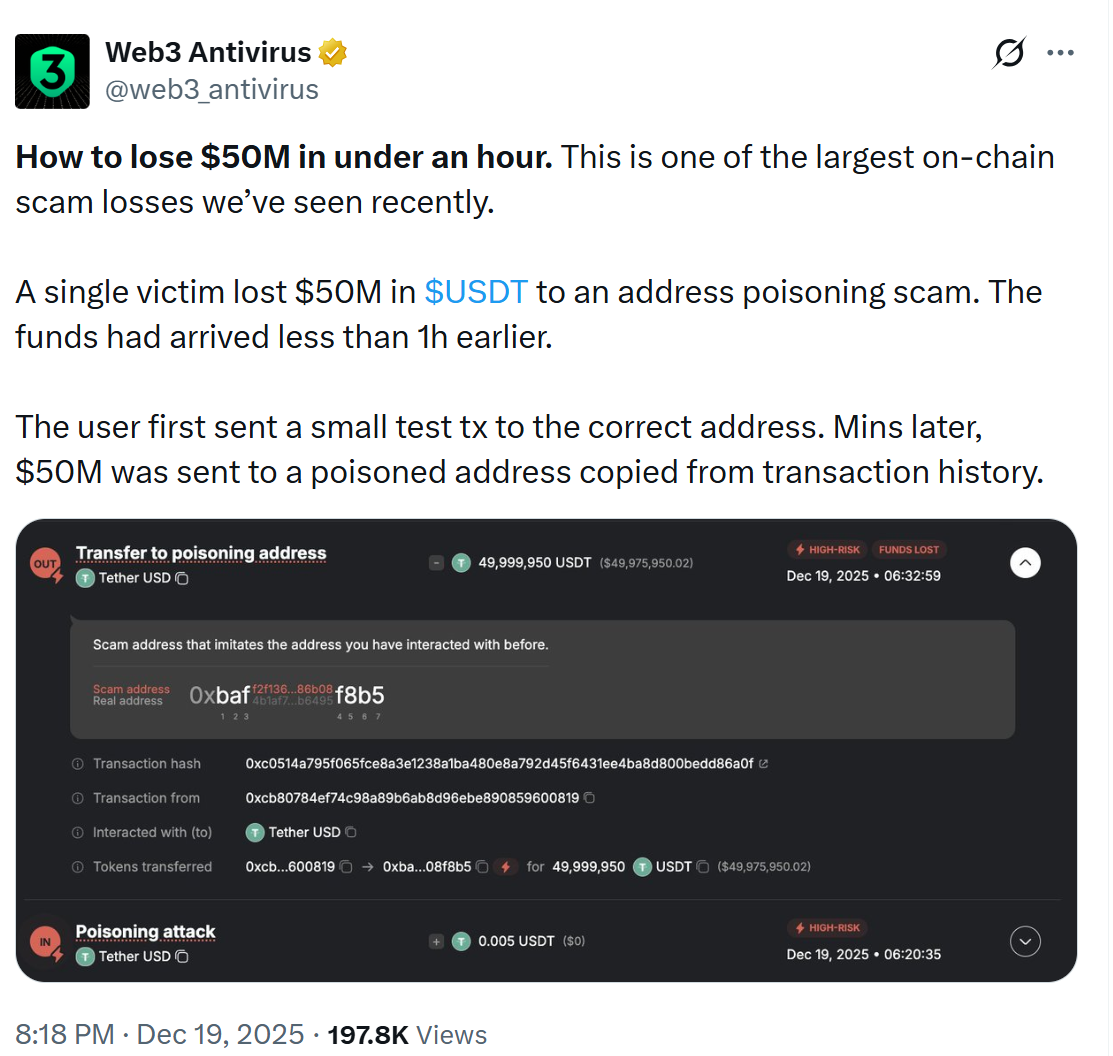The image size is (1113, 1056).
Task: Expand the Poisoning attack entry
Action: click(x=1025, y=941)
